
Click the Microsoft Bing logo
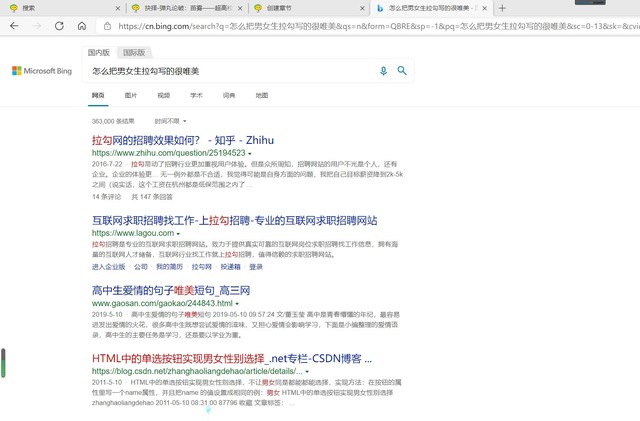click(44, 71)
